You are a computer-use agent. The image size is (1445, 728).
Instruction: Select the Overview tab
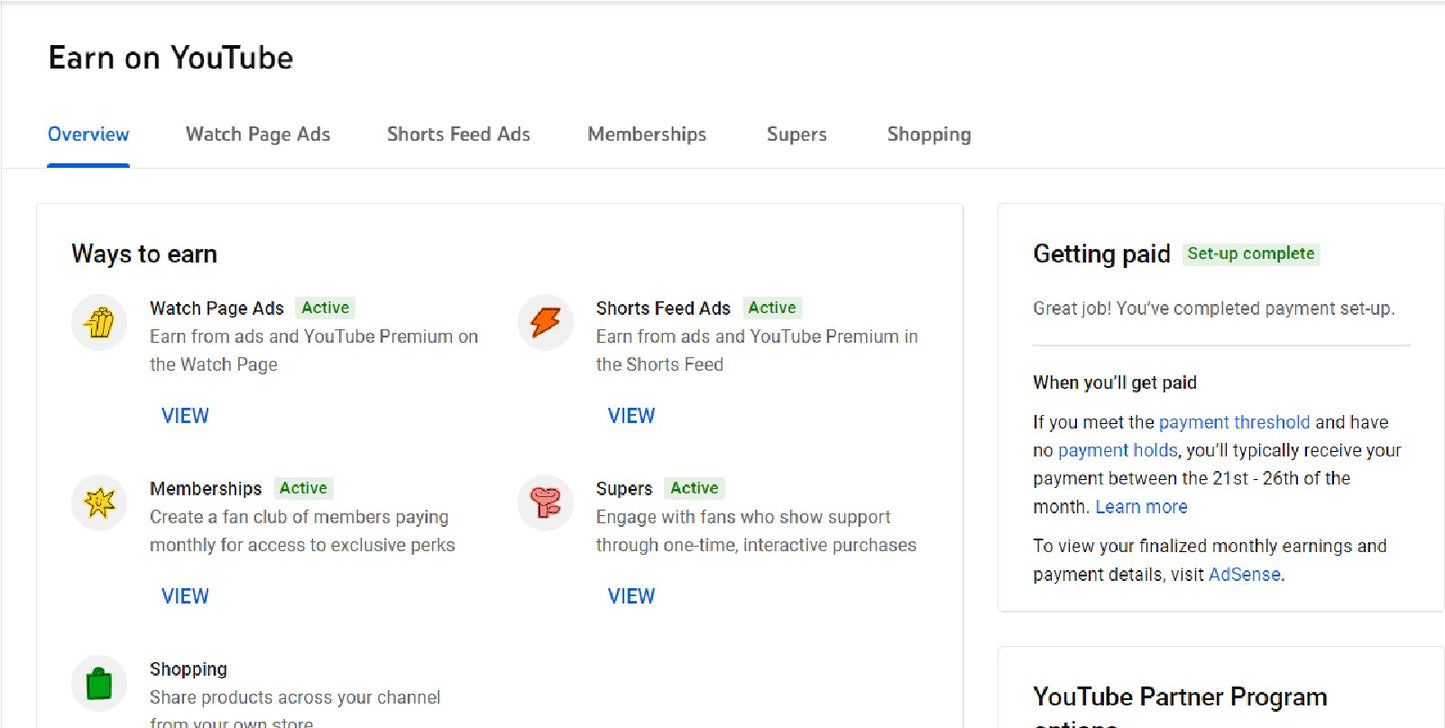(88, 134)
